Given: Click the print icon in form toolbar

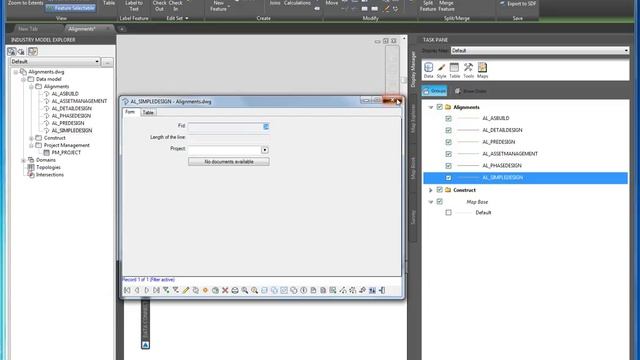Looking at the screenshot, I should click(x=235, y=290).
